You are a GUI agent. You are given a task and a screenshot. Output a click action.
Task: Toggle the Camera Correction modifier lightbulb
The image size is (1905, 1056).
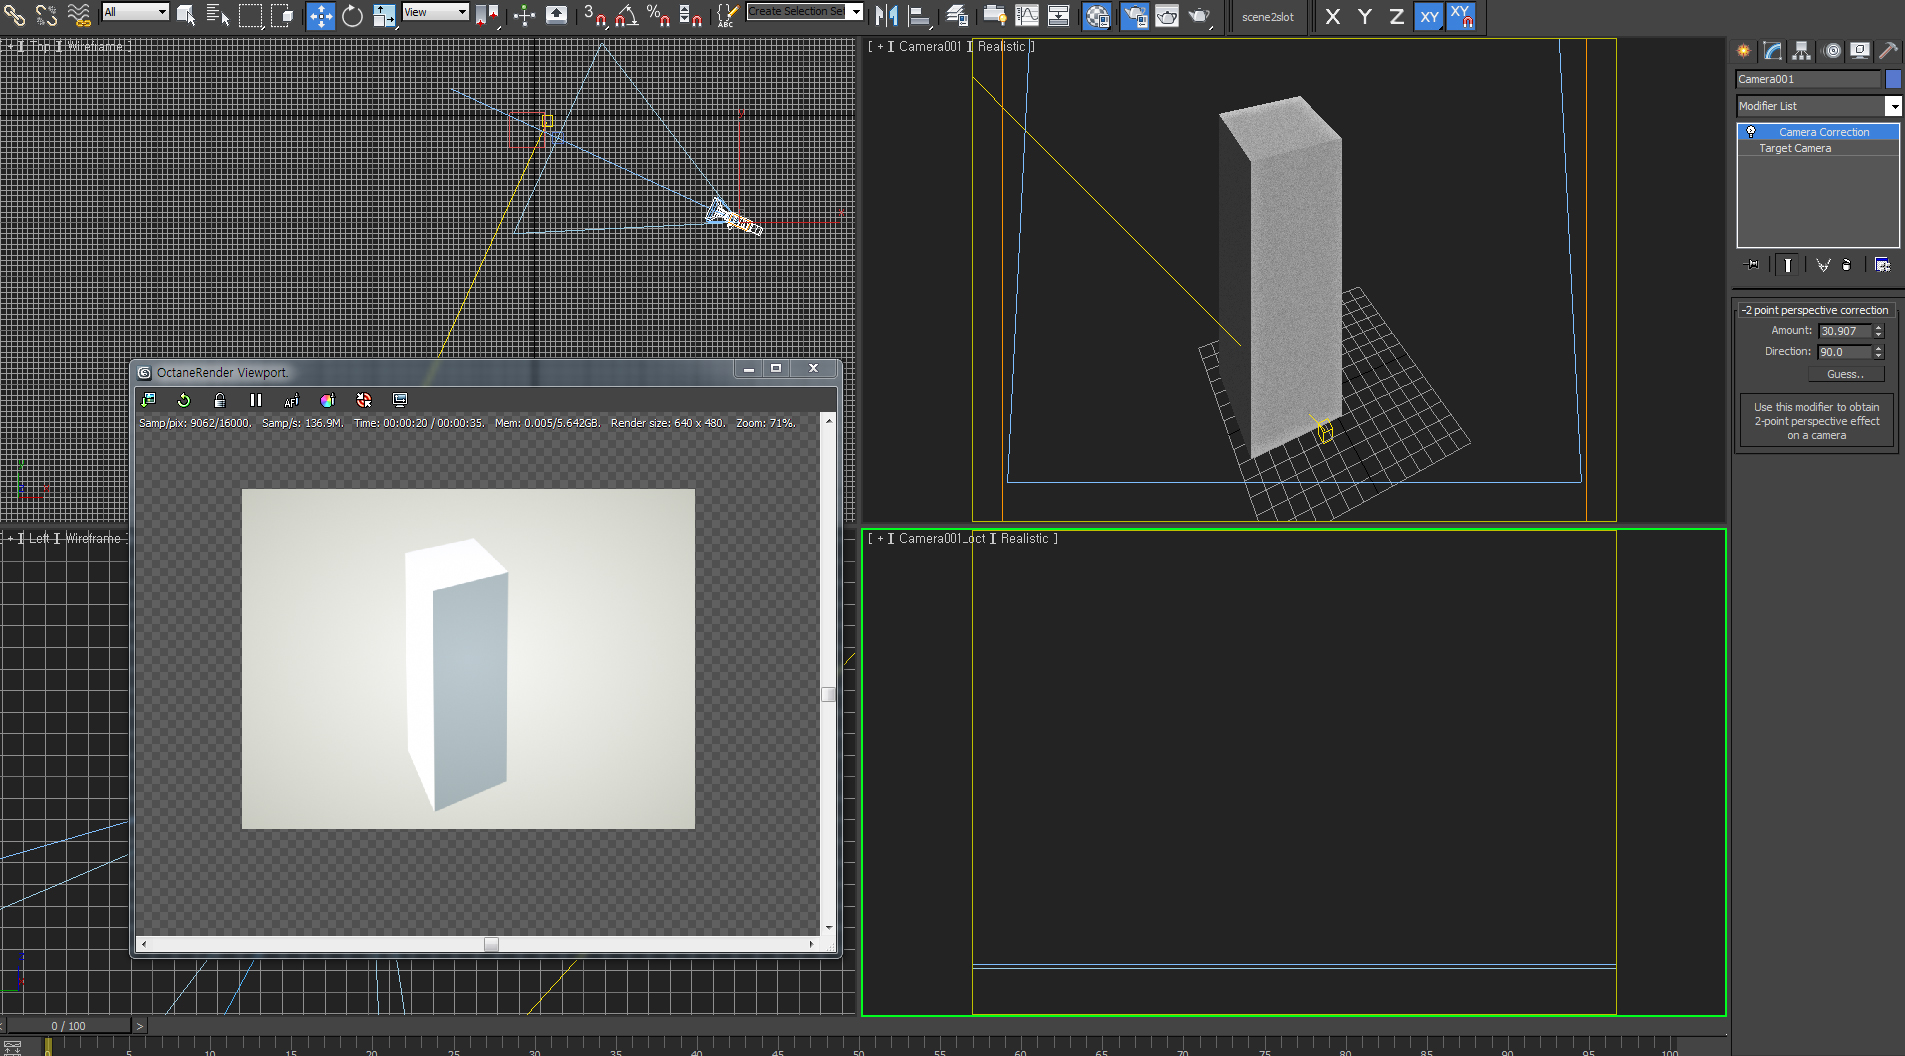(x=1751, y=132)
